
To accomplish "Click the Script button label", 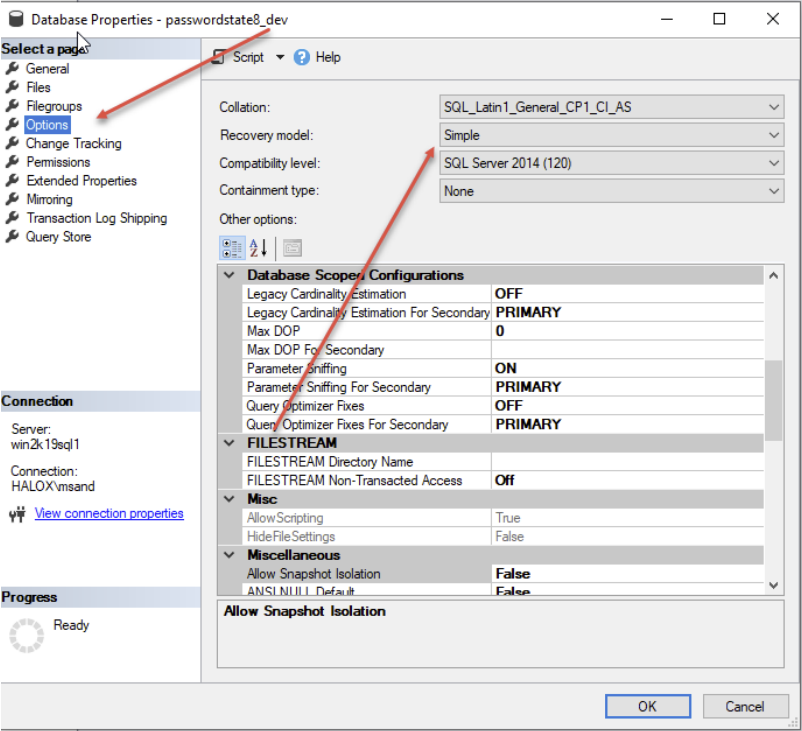I will click(x=248, y=57).
